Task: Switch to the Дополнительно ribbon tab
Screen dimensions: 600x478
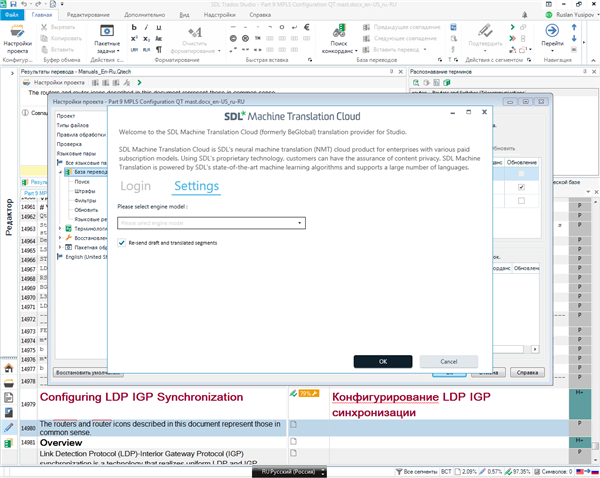Action: (x=144, y=15)
